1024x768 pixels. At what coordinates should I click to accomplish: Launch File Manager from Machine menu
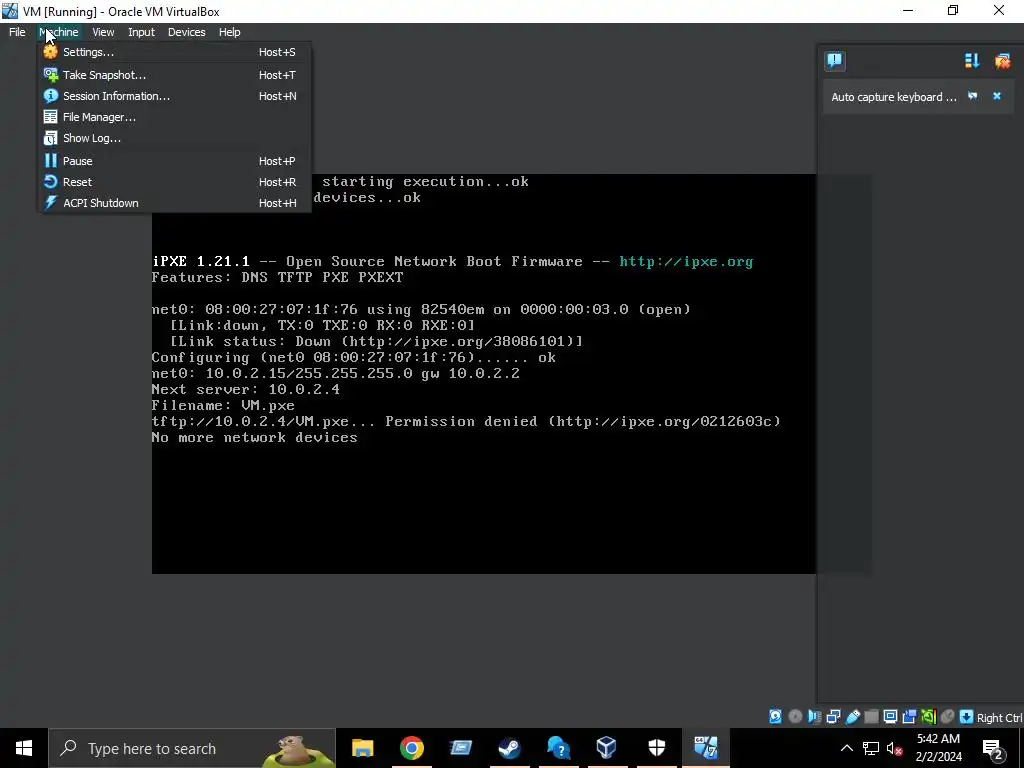174,117
